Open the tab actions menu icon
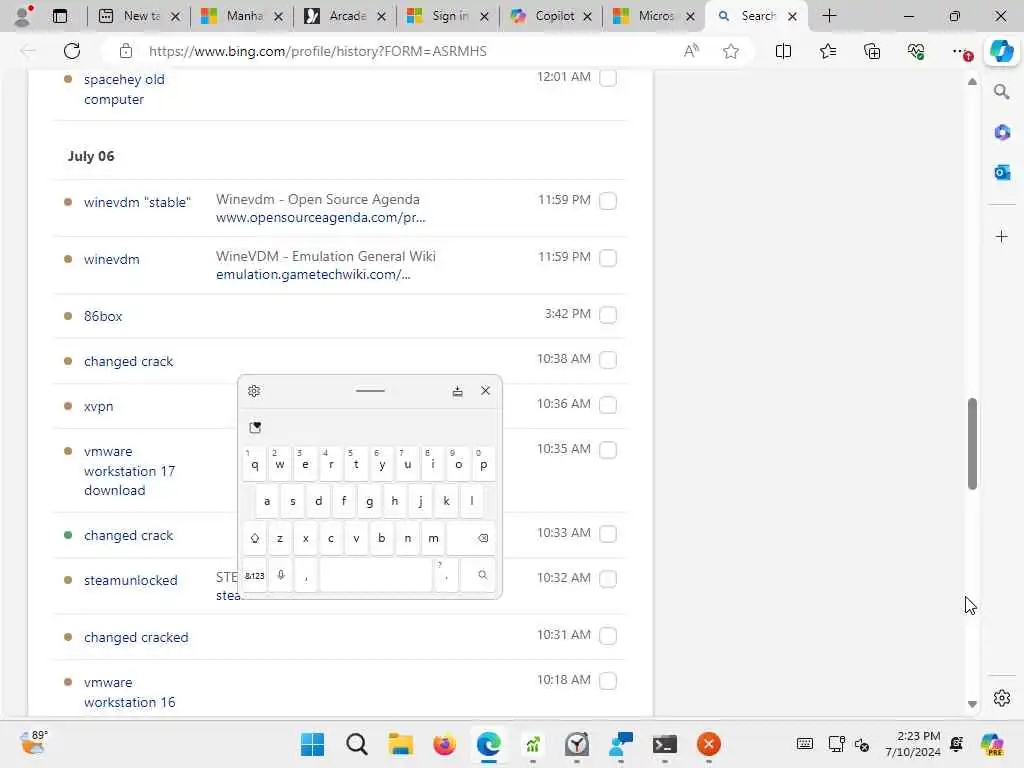The image size is (1024, 768). 59,16
